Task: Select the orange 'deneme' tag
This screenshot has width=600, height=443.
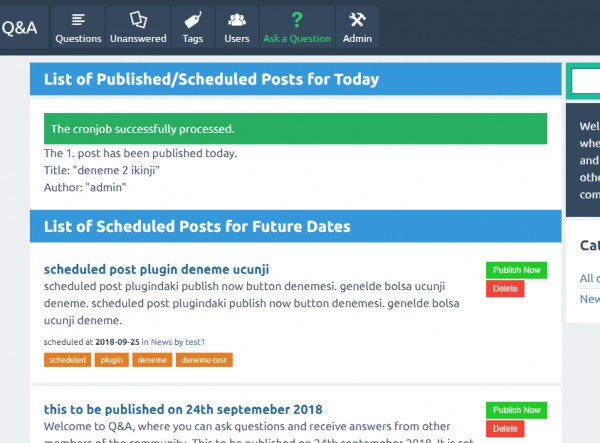Action: (152, 360)
